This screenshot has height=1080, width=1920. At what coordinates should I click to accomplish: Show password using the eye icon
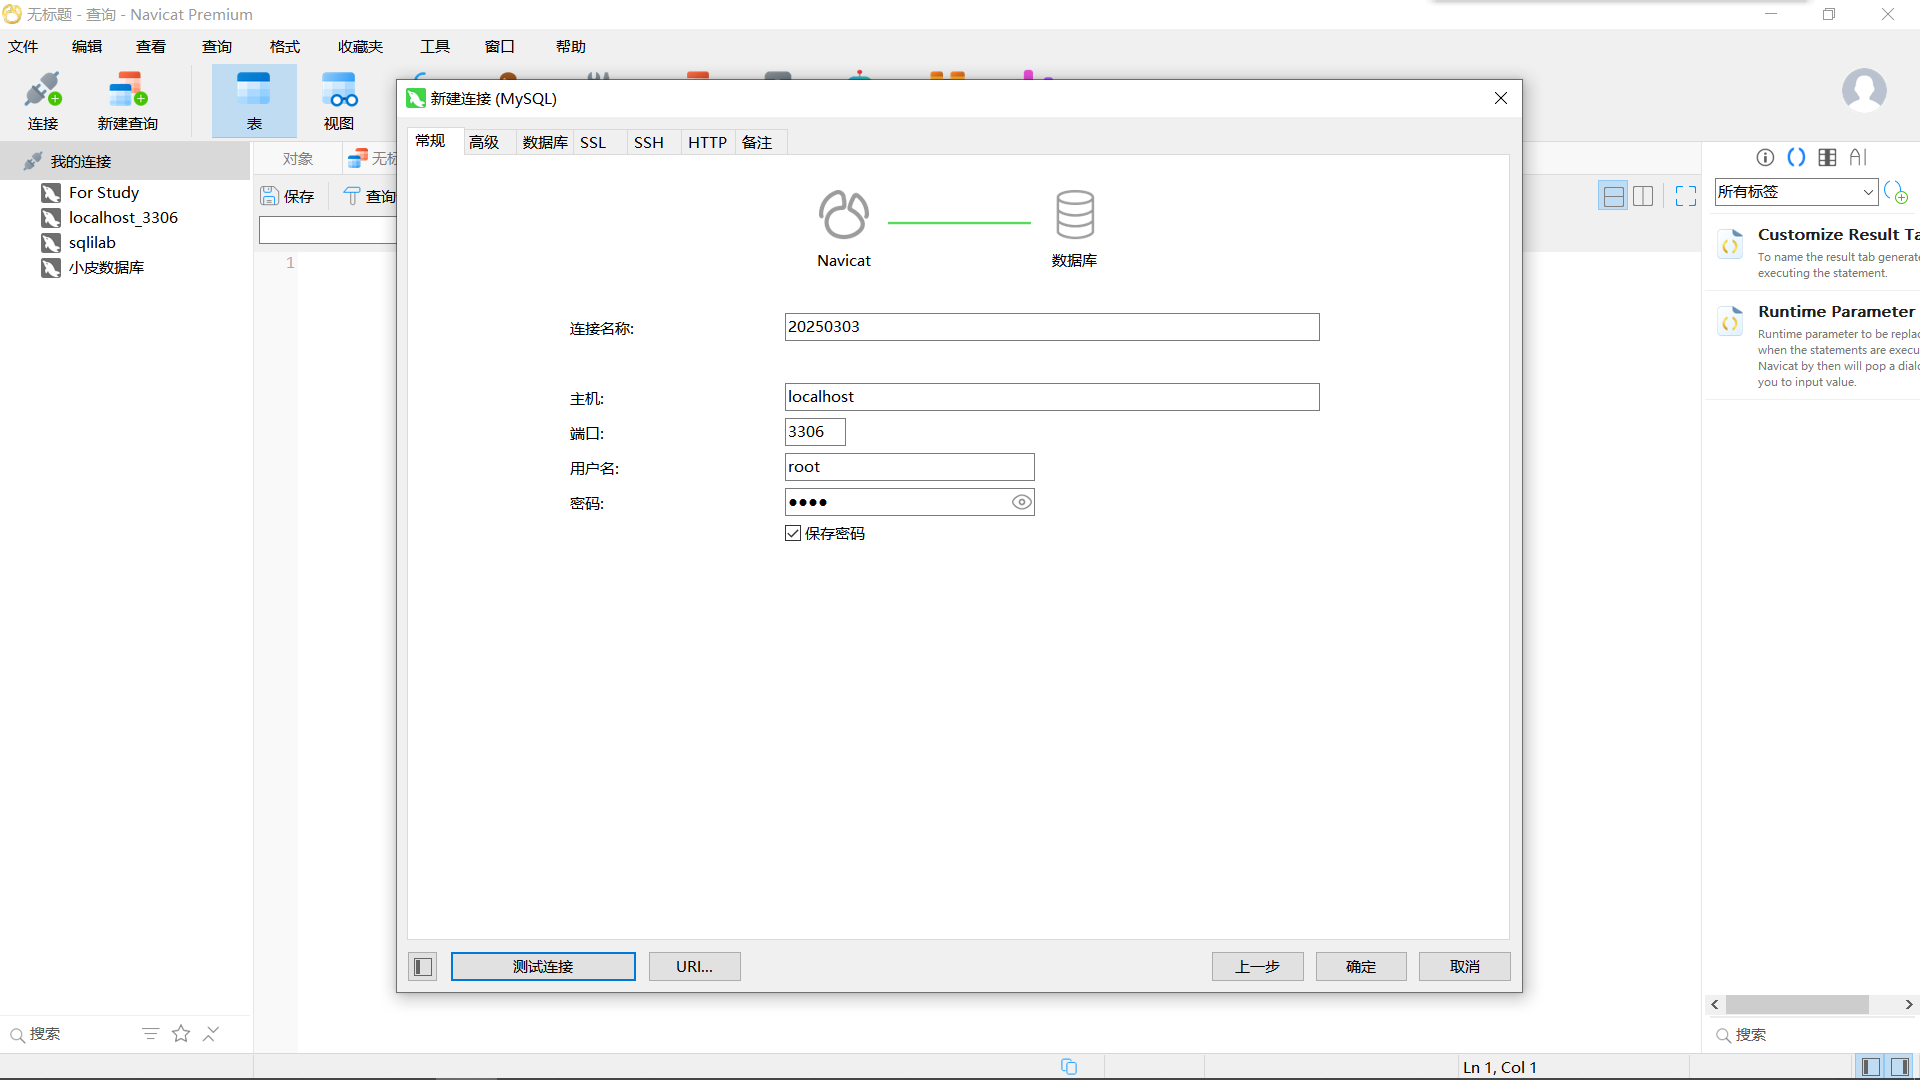click(1021, 502)
